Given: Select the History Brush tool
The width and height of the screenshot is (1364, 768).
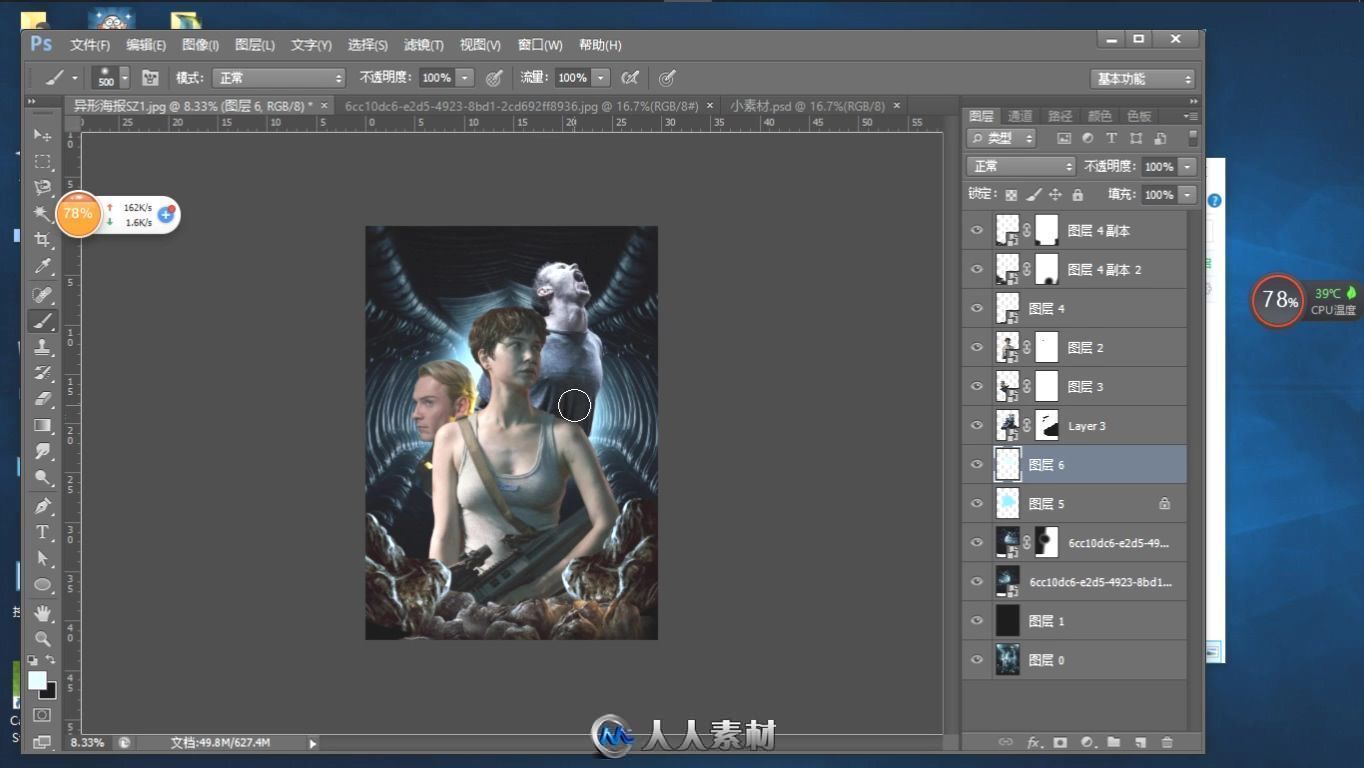Looking at the screenshot, I should coord(42,373).
